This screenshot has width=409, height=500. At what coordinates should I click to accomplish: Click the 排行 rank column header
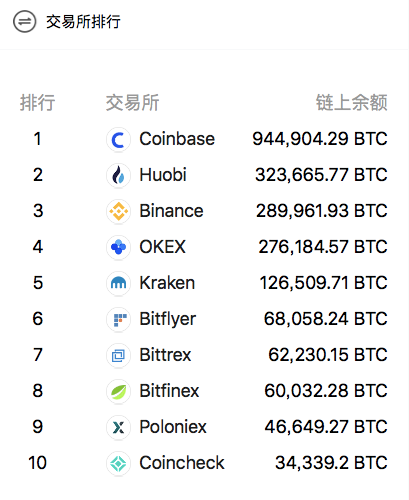coord(37,102)
